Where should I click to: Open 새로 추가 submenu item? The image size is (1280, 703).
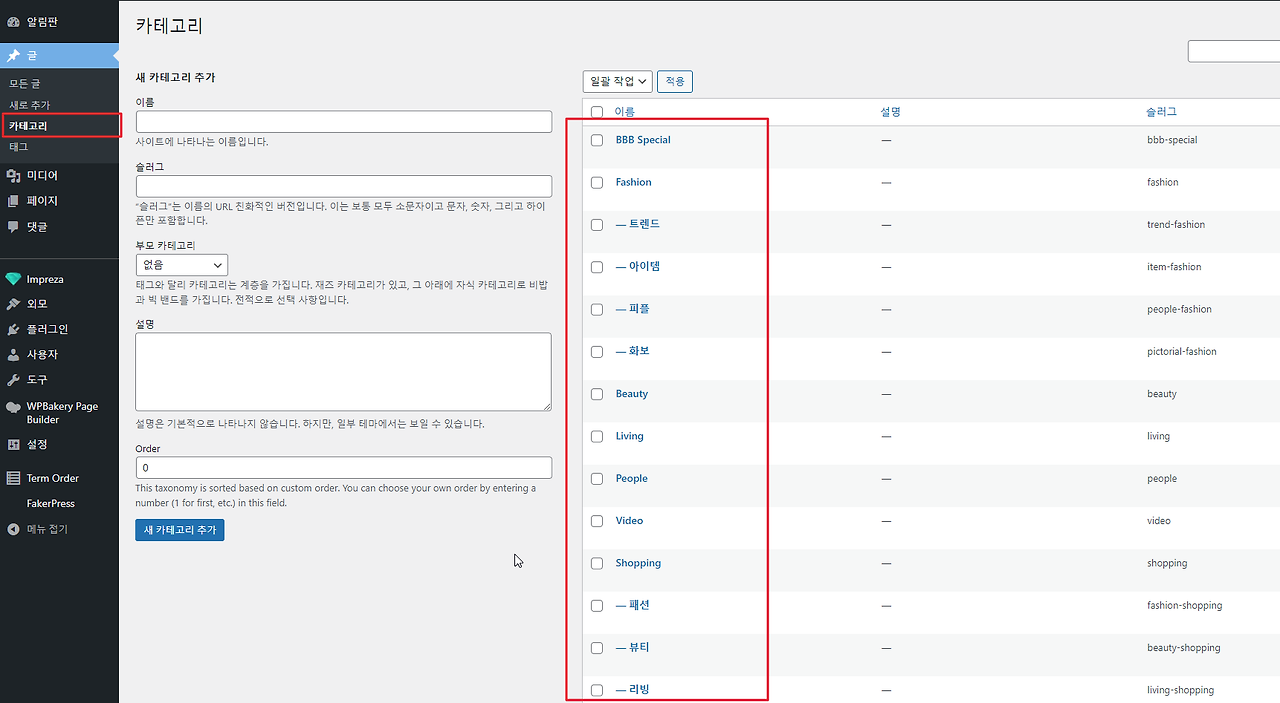point(29,105)
